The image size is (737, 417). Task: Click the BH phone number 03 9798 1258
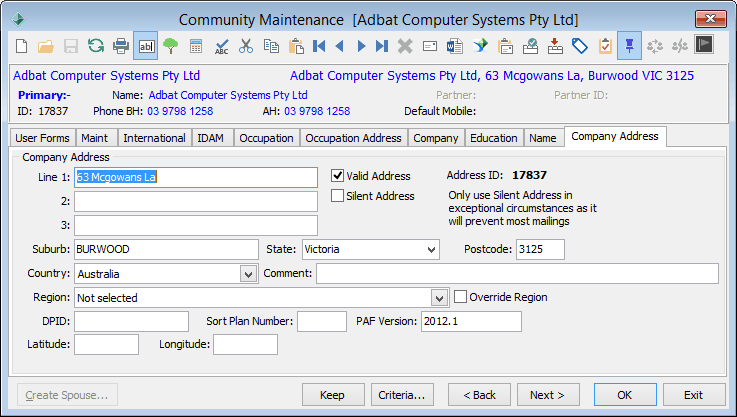coord(180,111)
